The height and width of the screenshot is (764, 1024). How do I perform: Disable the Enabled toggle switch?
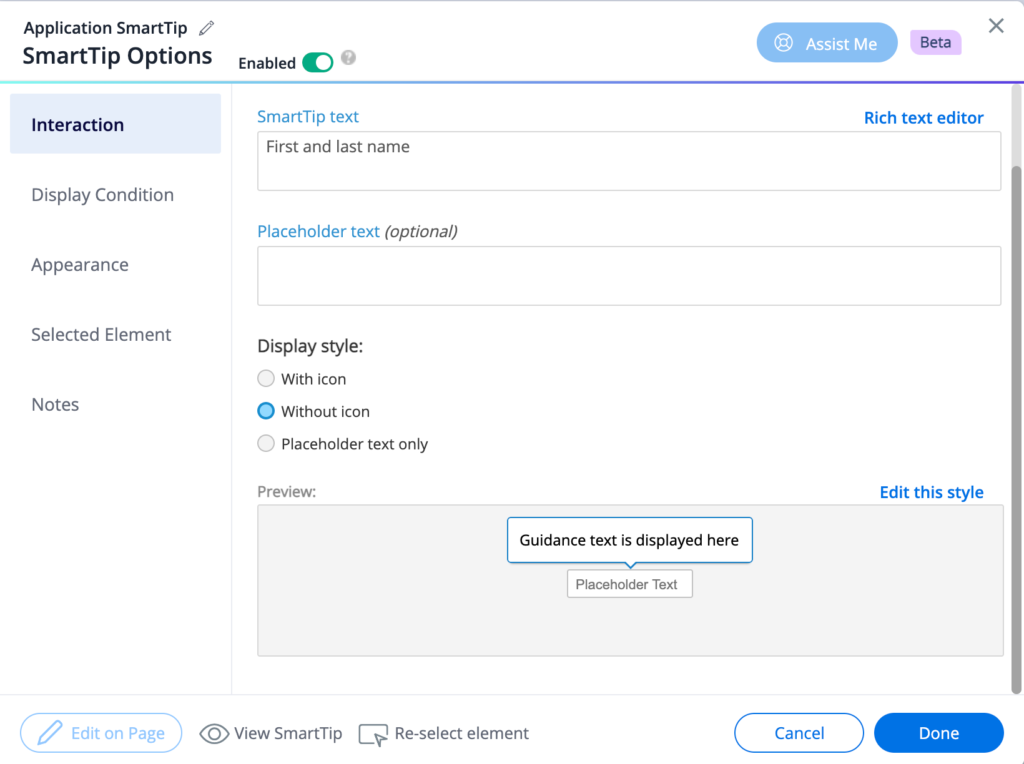(x=319, y=62)
